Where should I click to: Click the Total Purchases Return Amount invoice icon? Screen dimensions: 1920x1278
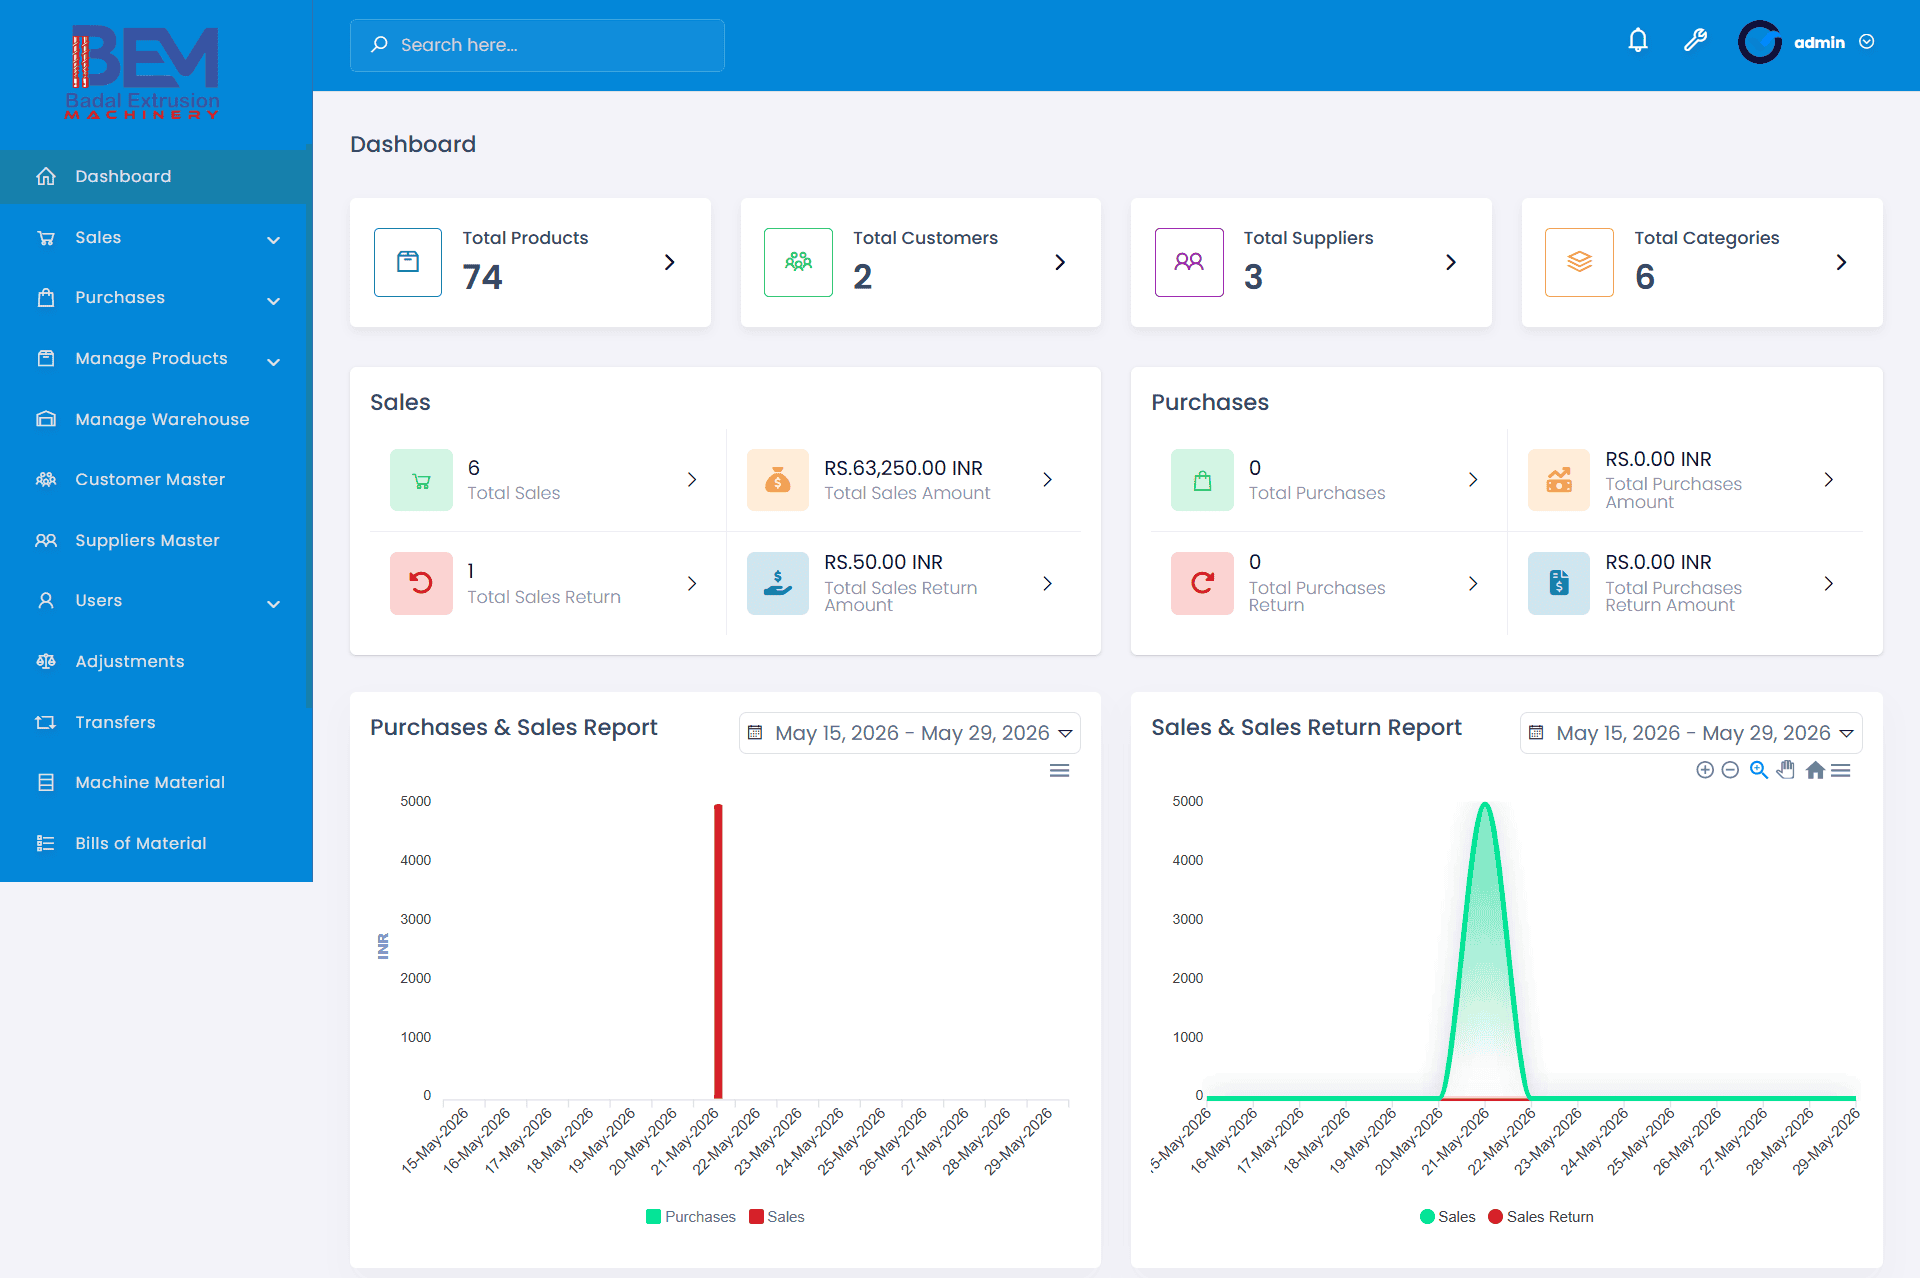tap(1559, 583)
